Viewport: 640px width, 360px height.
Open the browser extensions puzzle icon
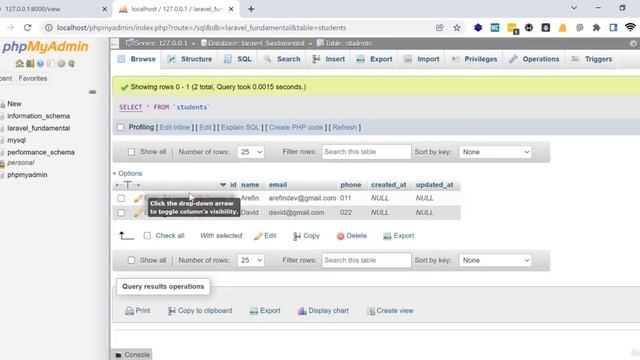pos(596,28)
